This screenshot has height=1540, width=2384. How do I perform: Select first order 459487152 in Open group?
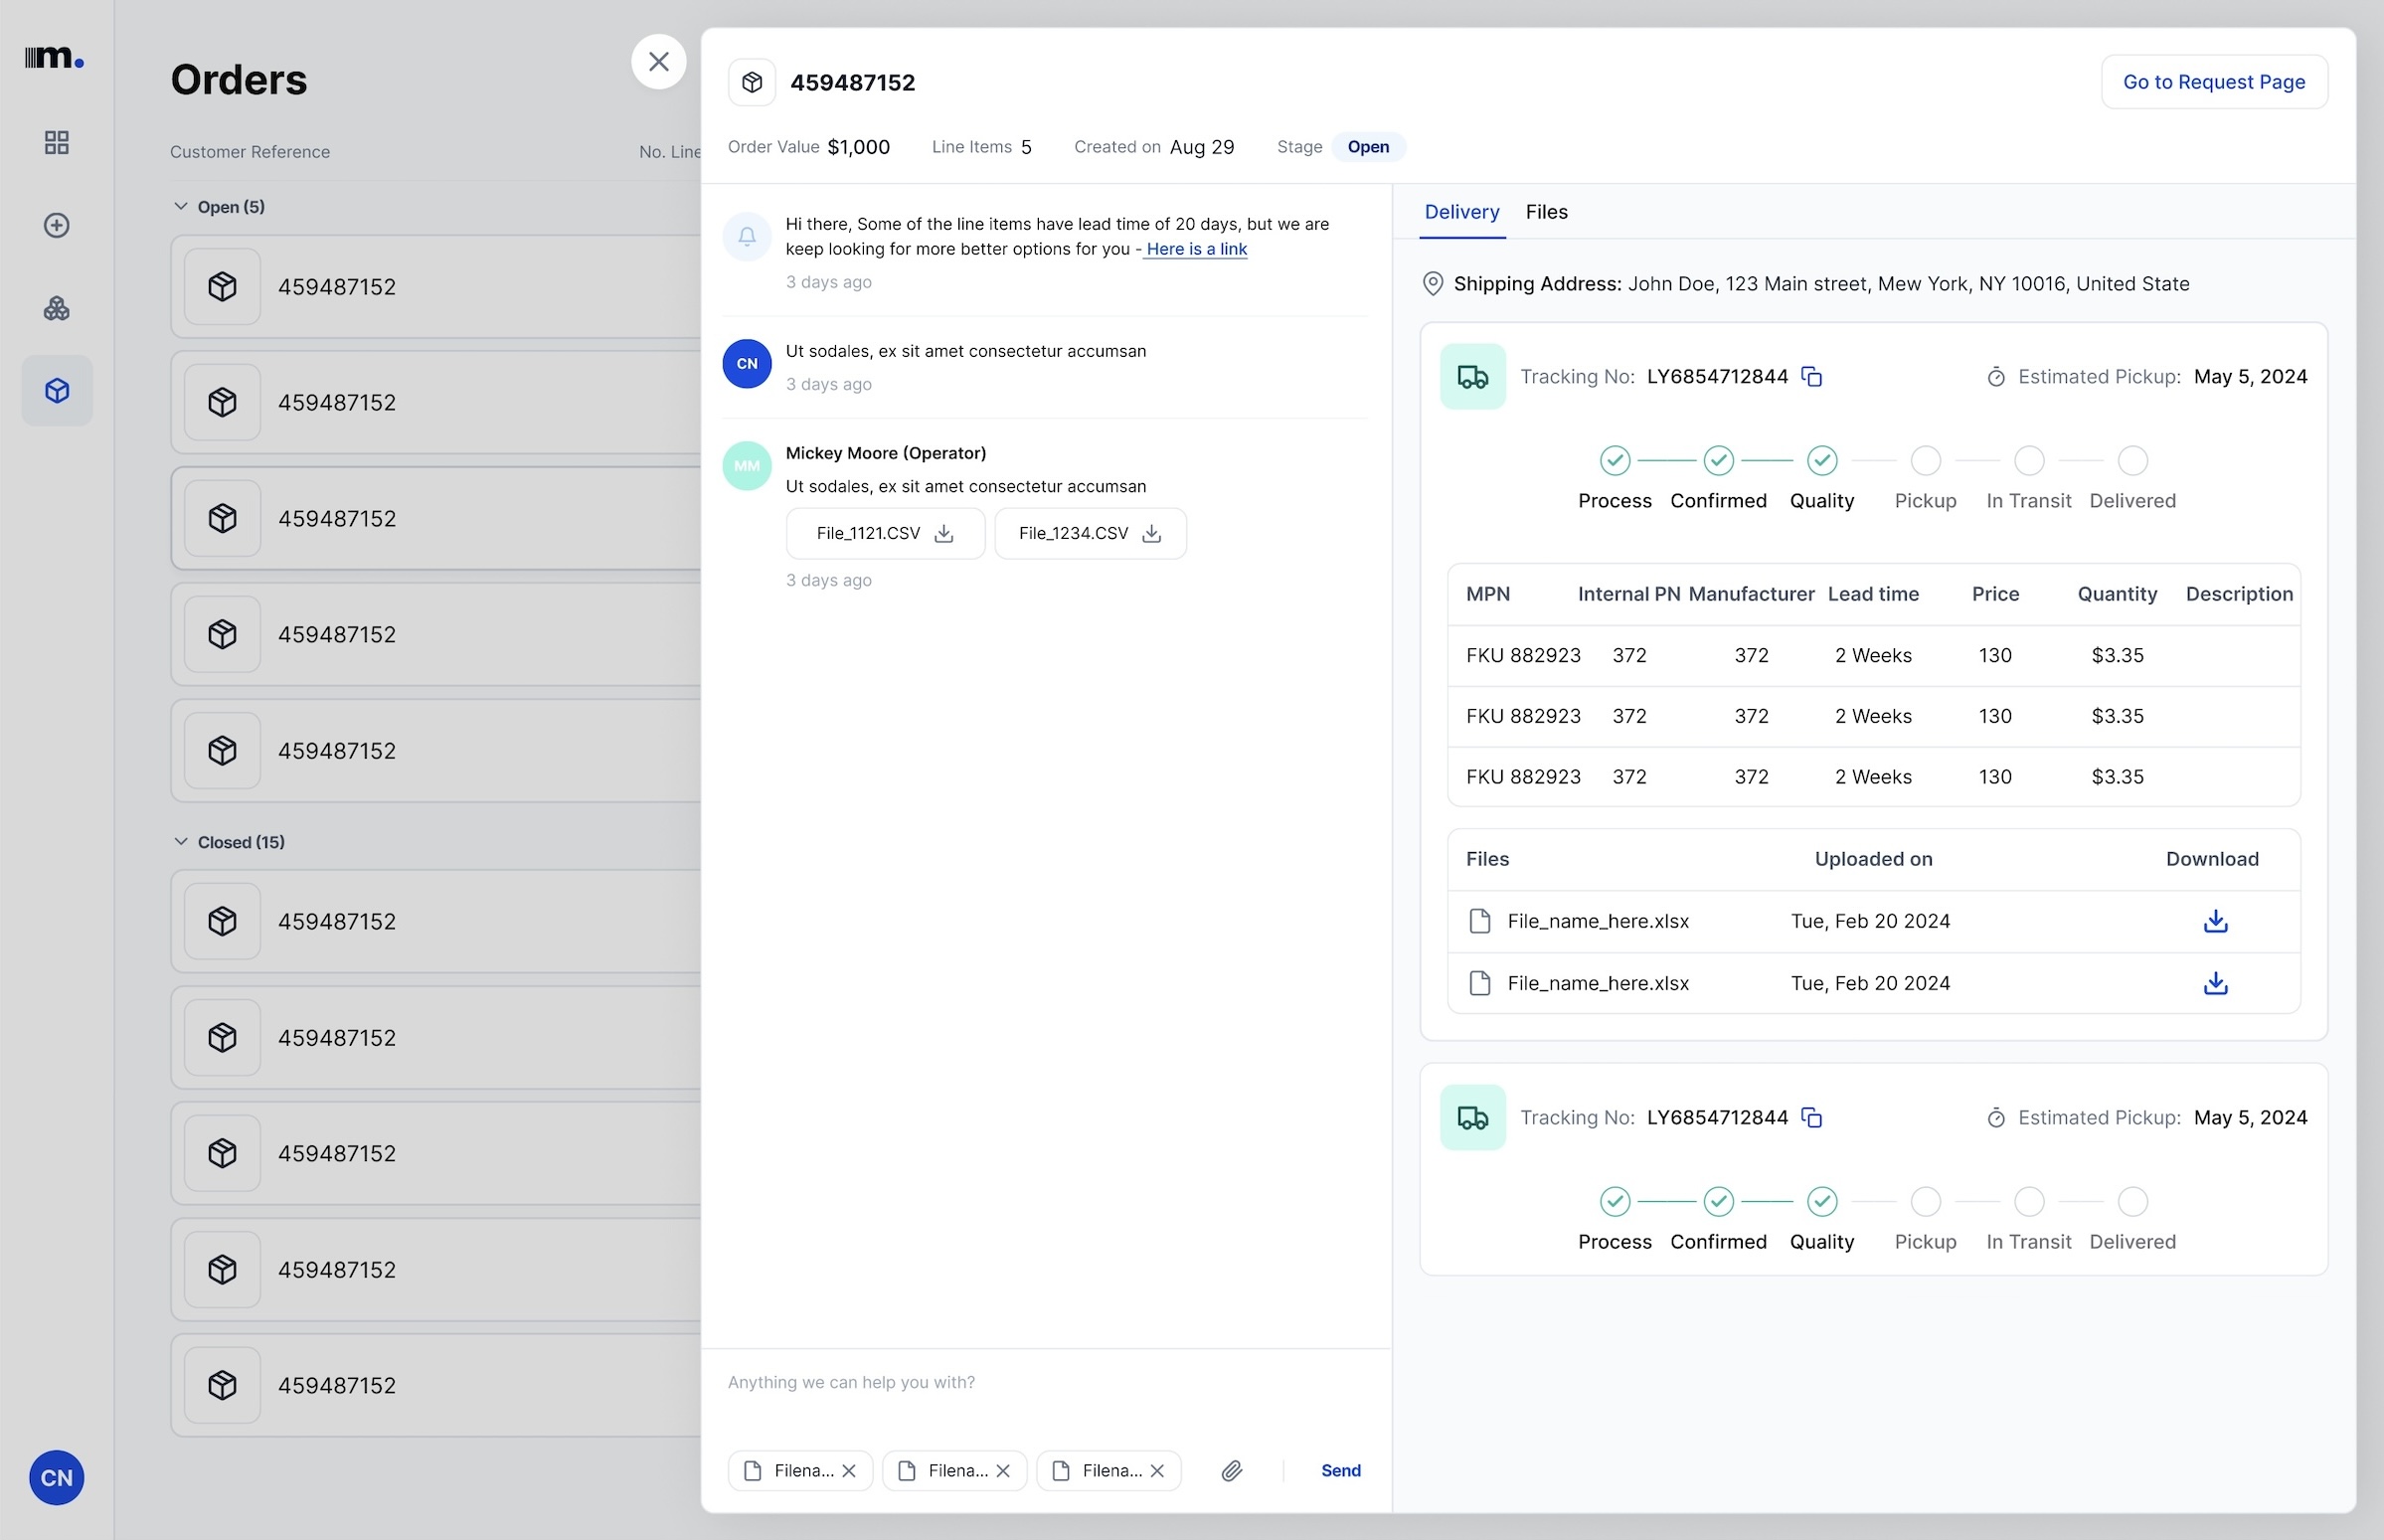(436, 287)
